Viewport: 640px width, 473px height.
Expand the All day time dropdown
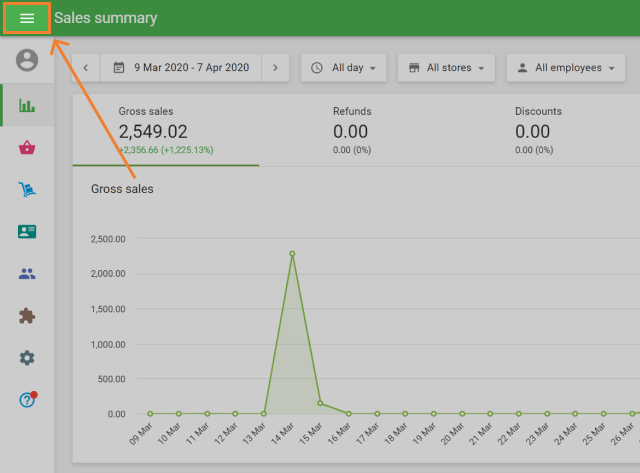pyautogui.click(x=344, y=68)
